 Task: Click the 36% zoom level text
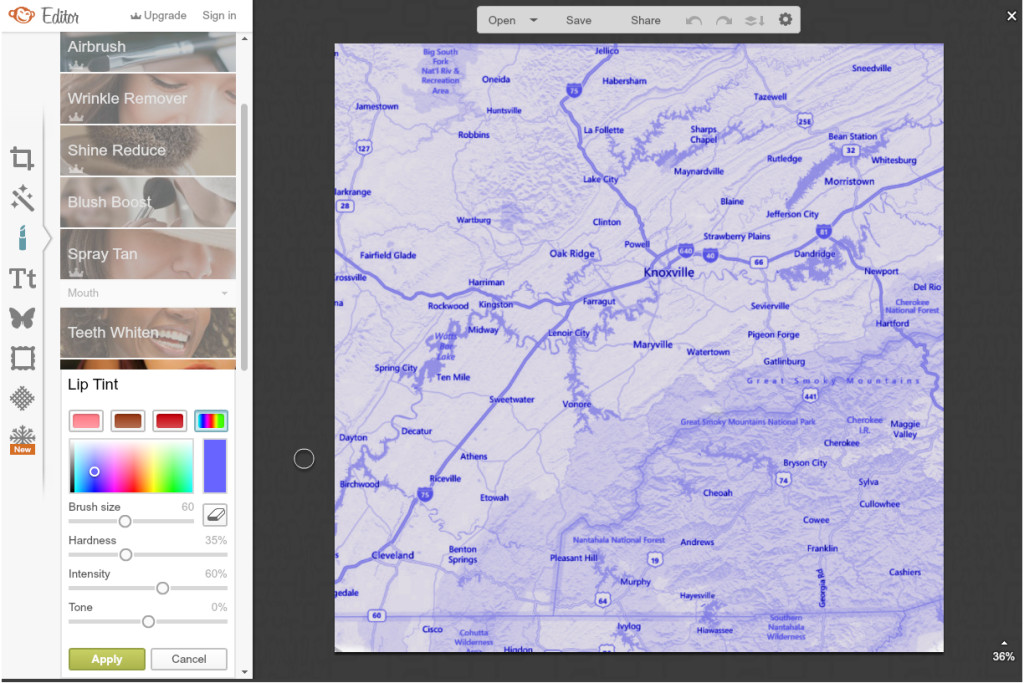[1004, 656]
